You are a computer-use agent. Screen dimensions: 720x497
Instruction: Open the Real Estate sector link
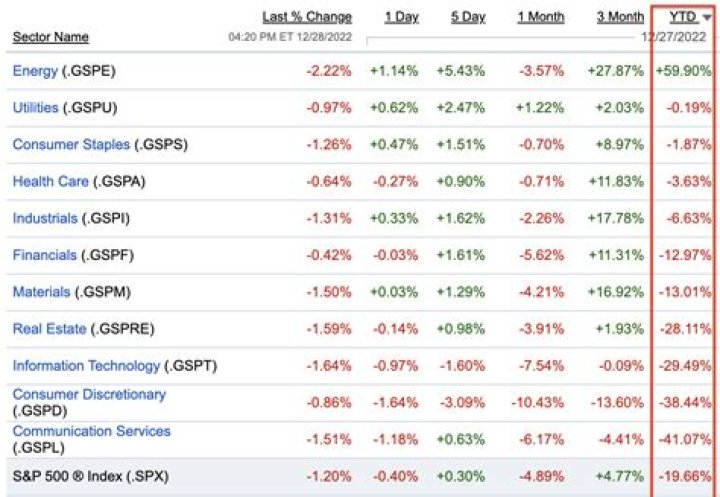[x=49, y=329]
